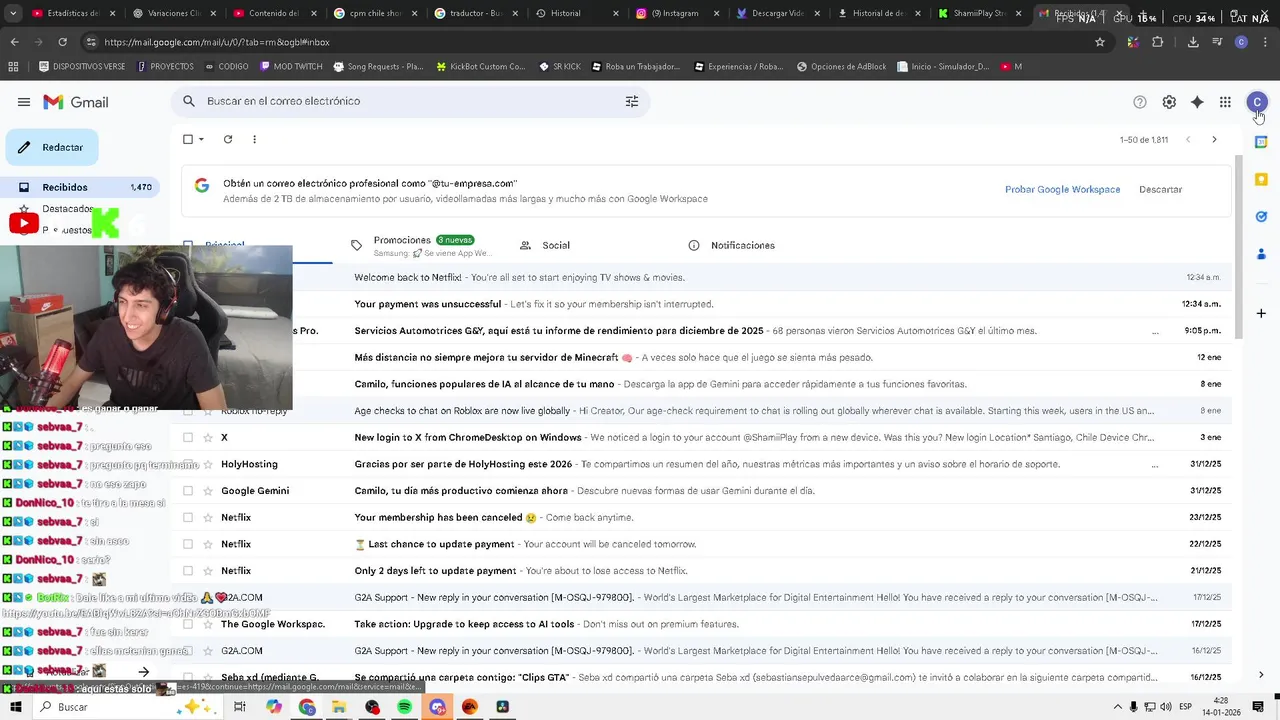Refresh the inbox message list

point(228,139)
